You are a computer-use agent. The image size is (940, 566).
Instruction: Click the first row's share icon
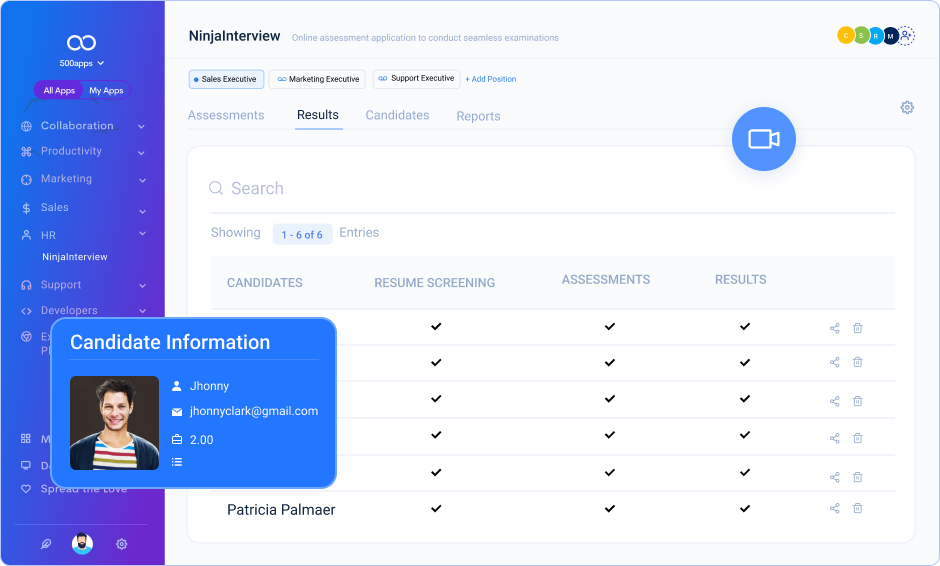834,328
